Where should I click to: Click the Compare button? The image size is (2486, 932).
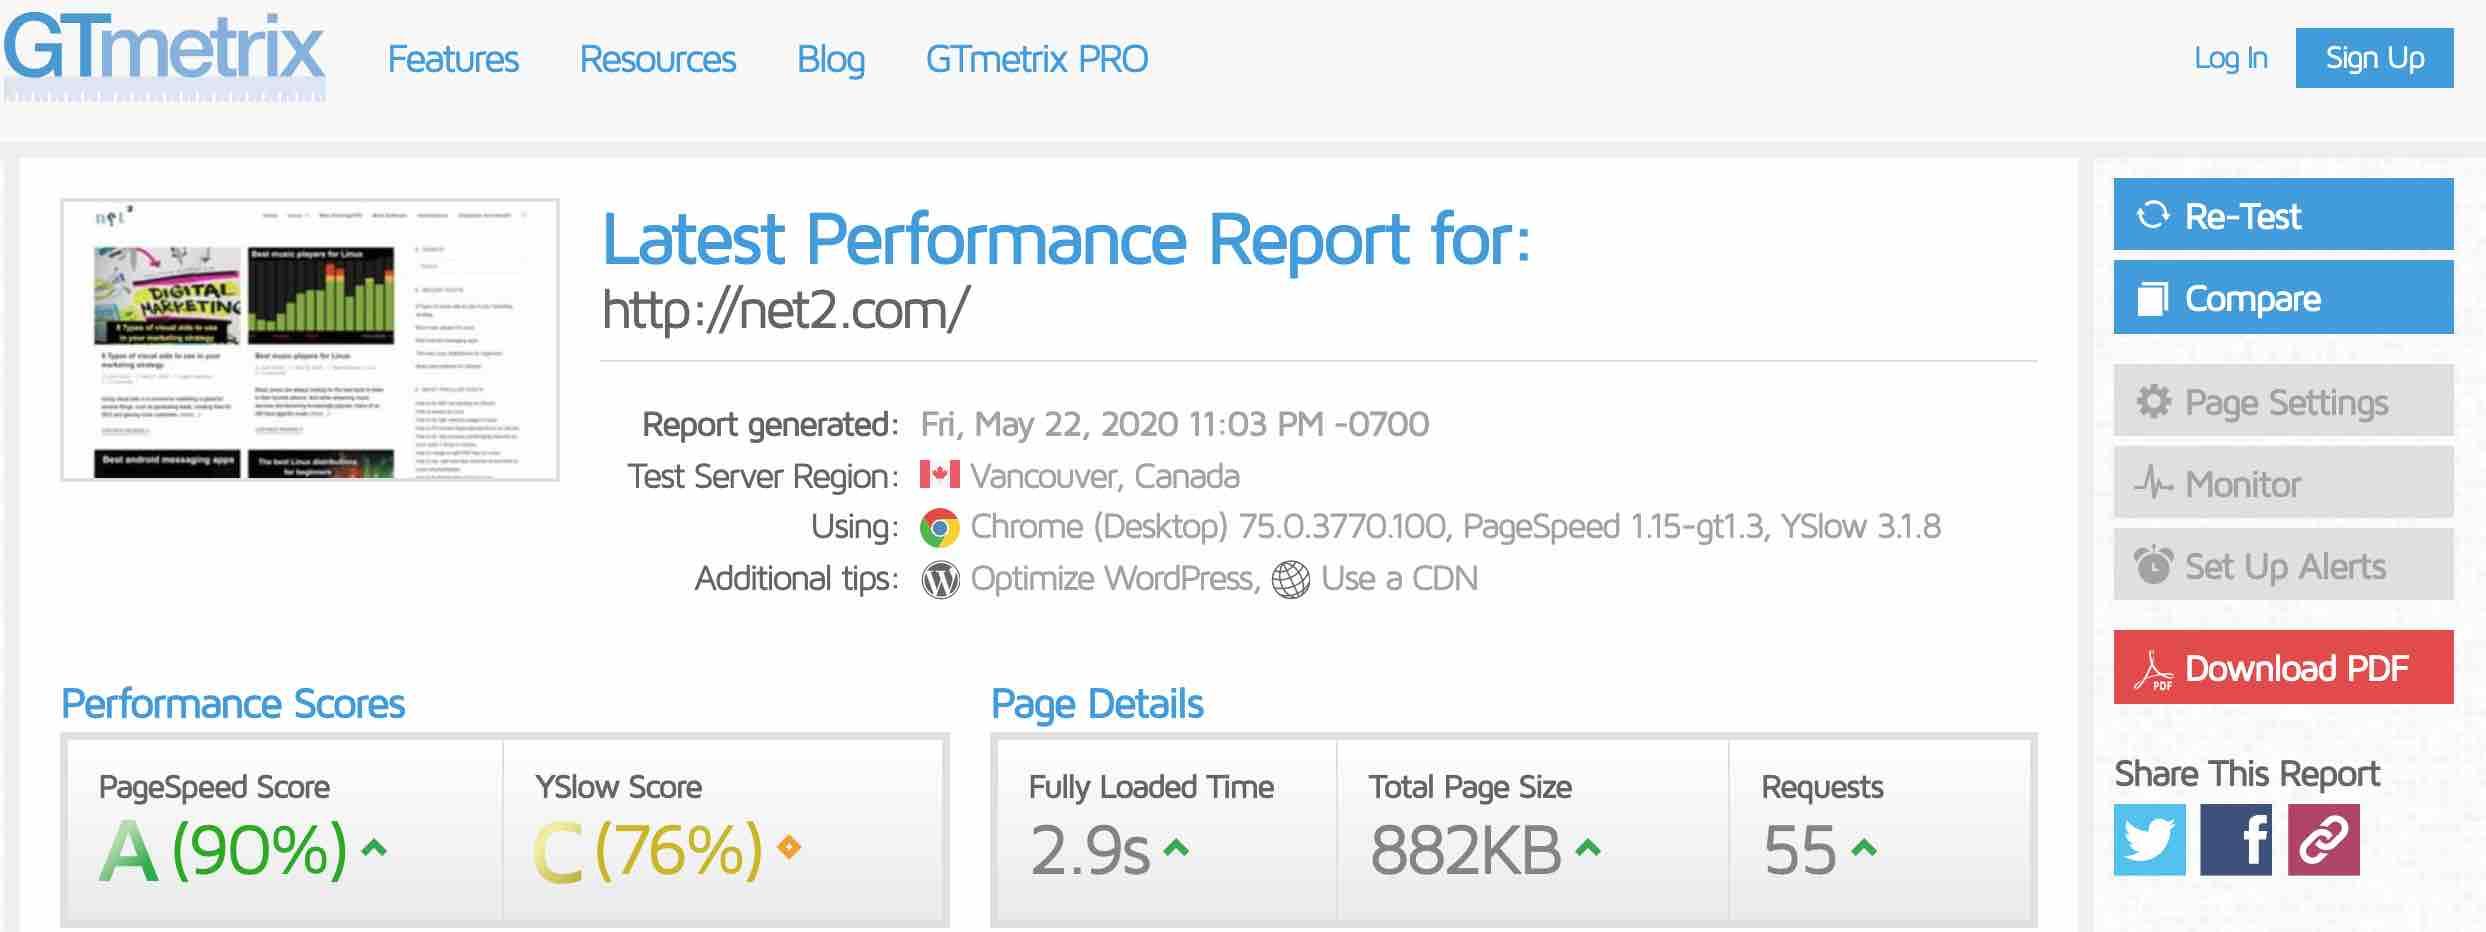point(2284,297)
